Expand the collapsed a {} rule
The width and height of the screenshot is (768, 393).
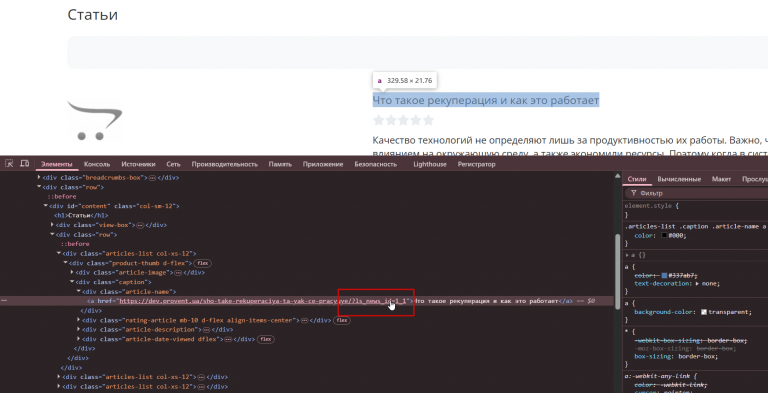click(x=627, y=255)
